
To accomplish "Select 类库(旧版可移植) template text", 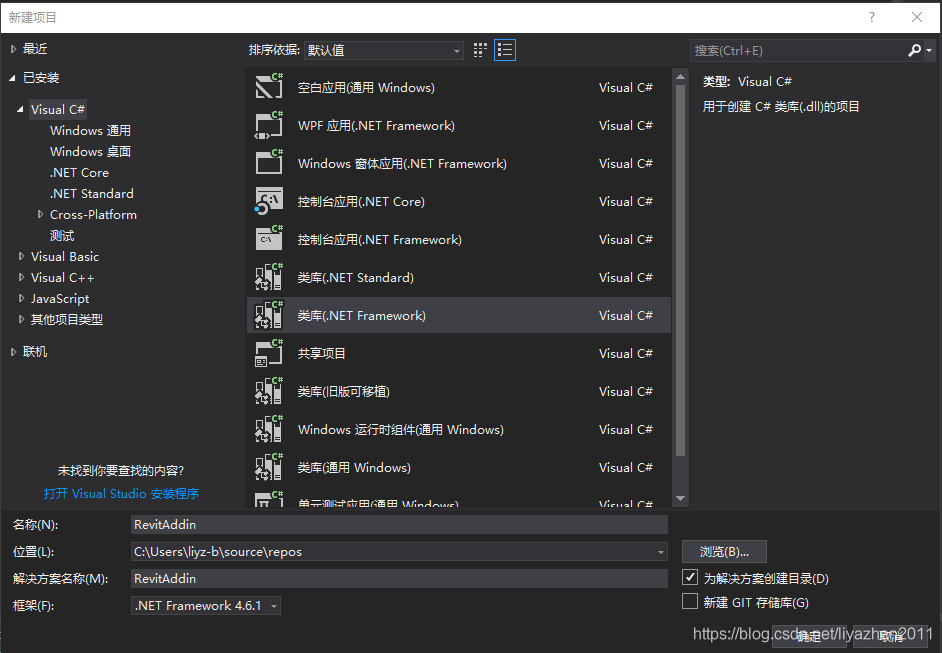I will point(344,392).
